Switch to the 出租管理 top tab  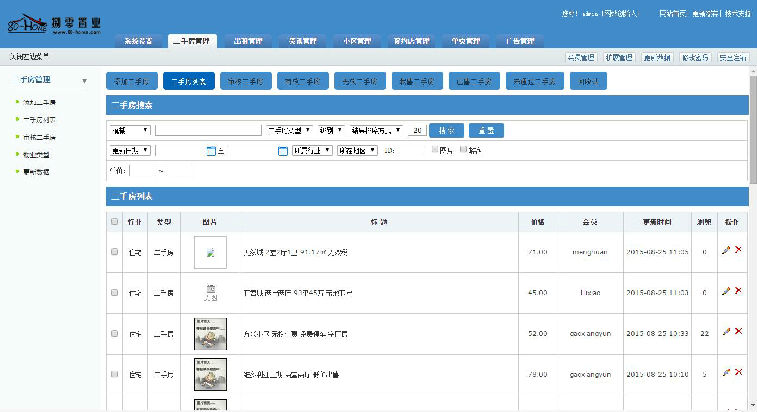pos(248,41)
